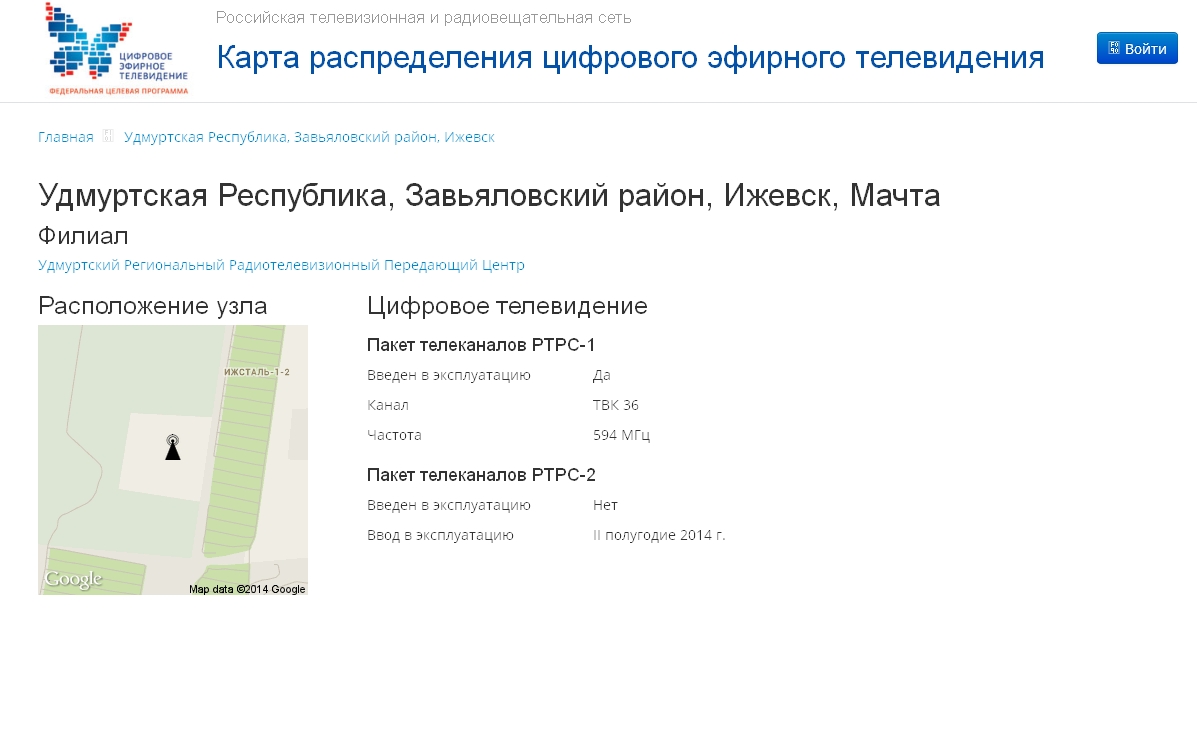Click the II полугодие 2014 г. launch date
The image size is (1197, 731).
659,535
